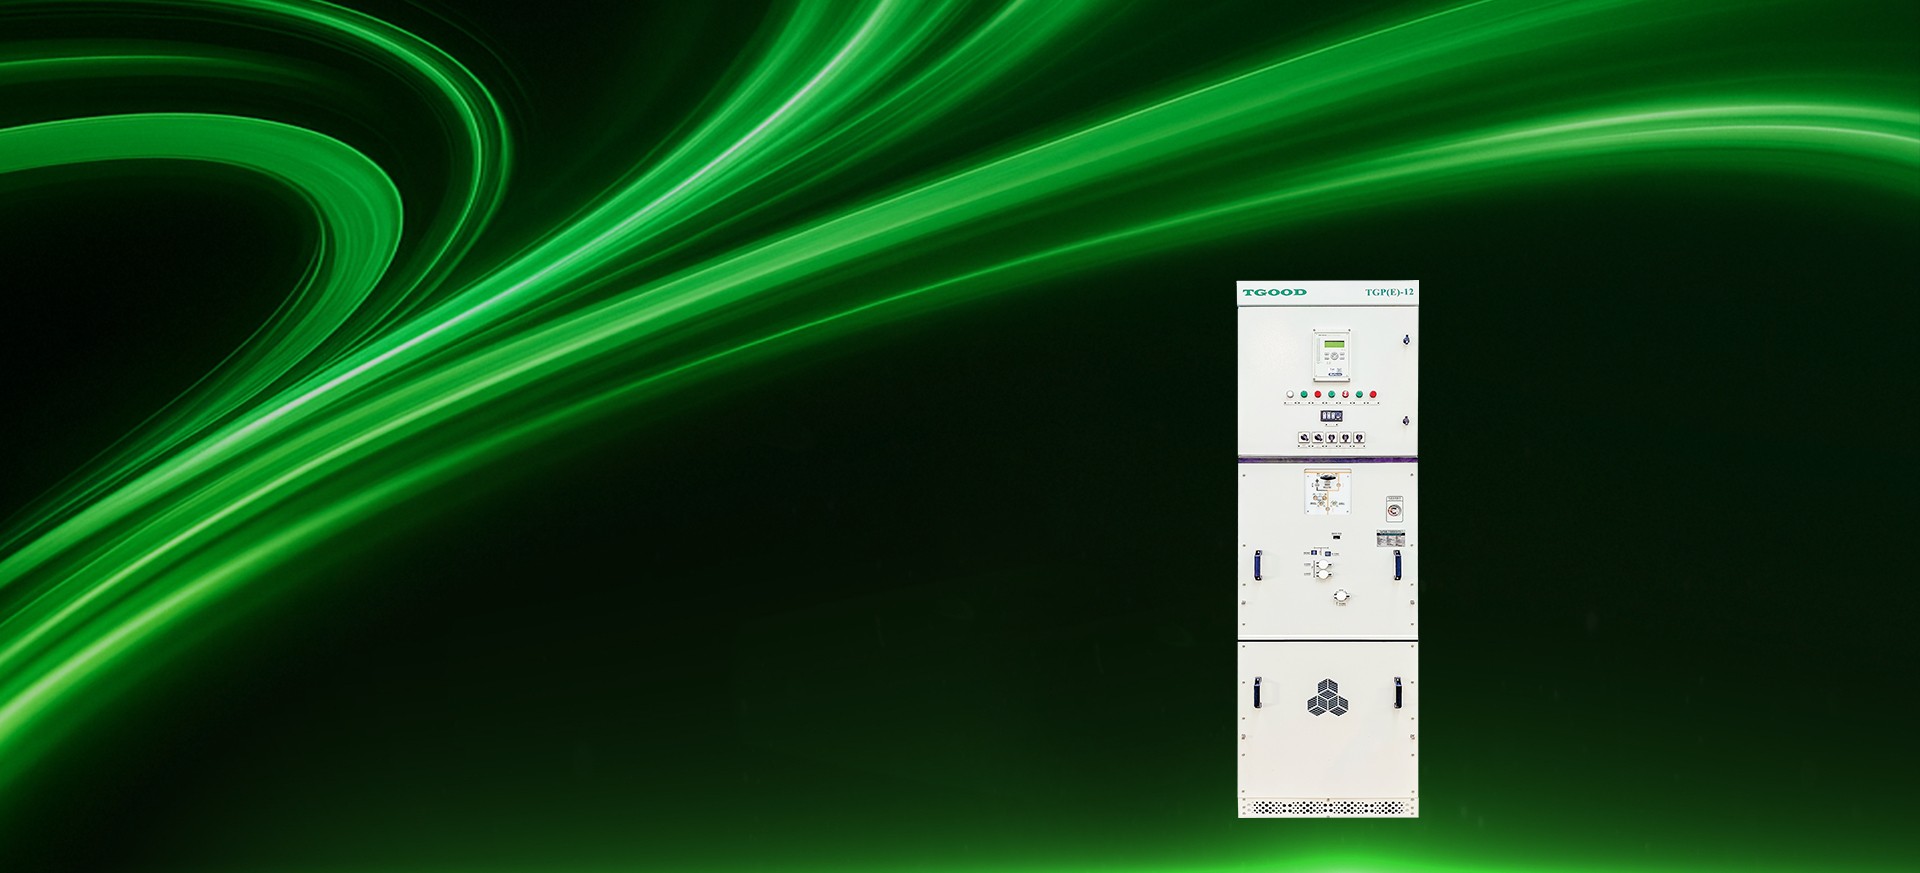Click the middle rotary selector switch
The height and width of the screenshot is (873, 1920).
1331,438
